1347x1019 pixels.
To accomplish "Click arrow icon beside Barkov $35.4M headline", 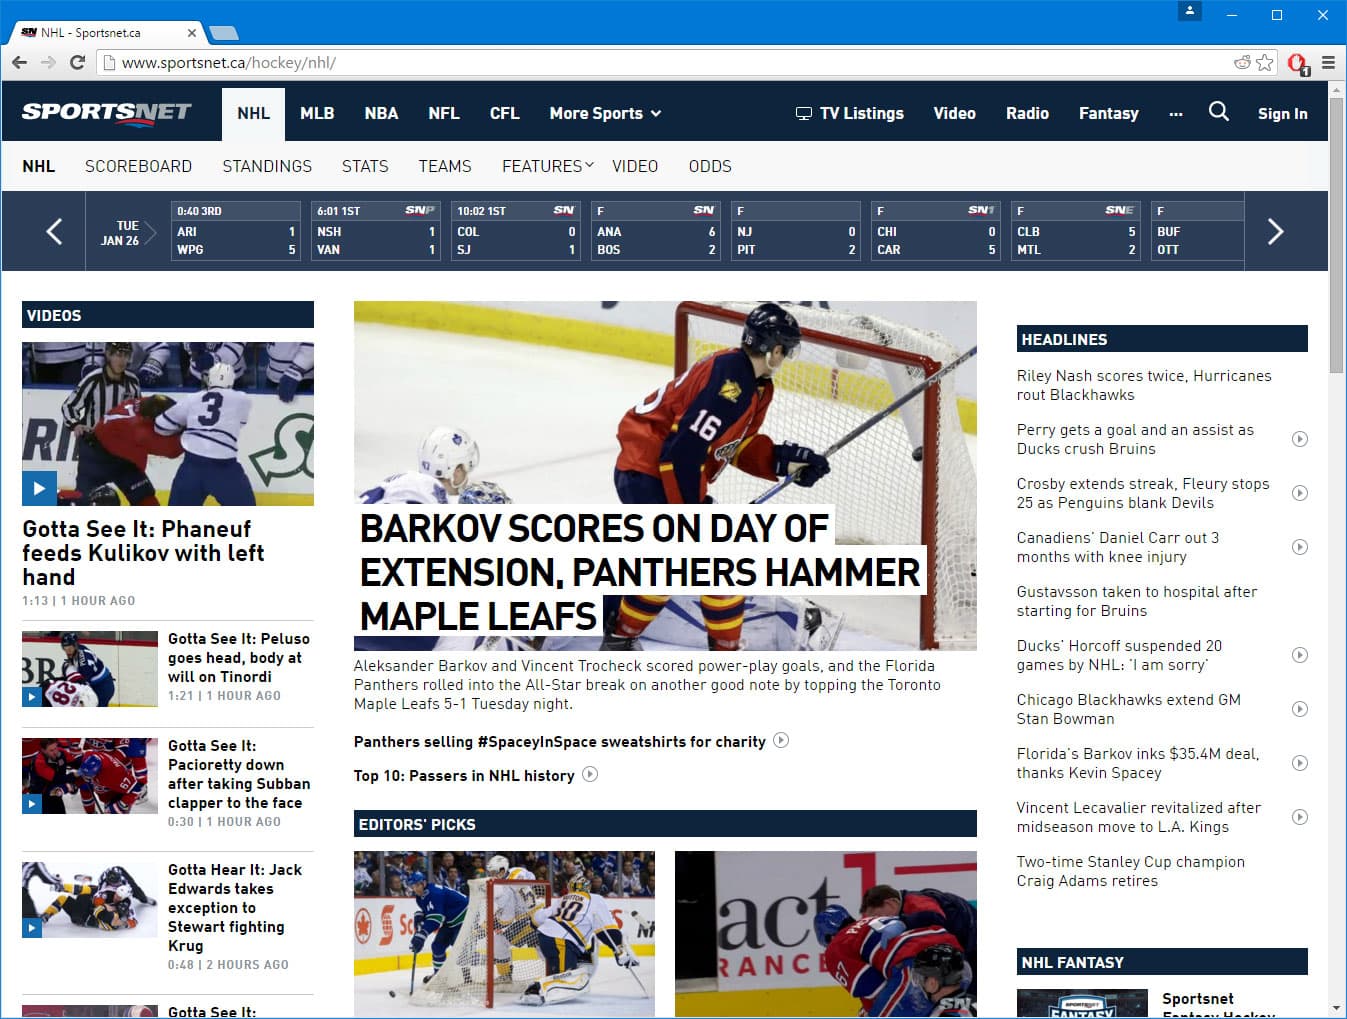I will click(x=1300, y=763).
